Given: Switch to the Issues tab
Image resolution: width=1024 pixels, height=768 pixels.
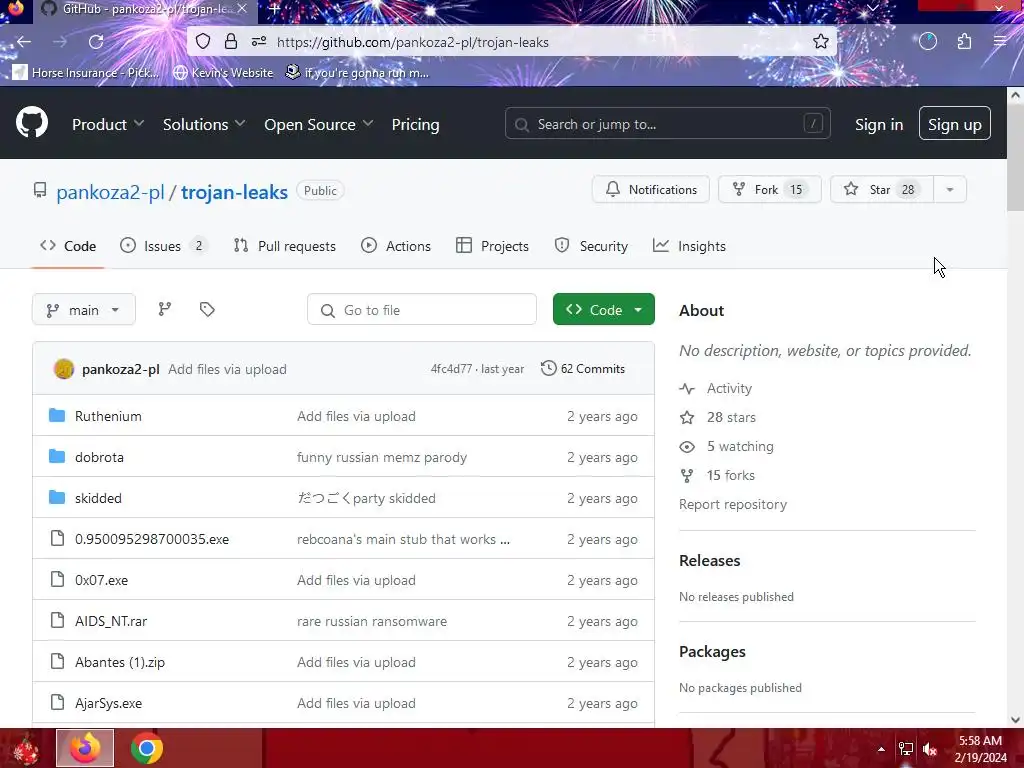Looking at the screenshot, I should (164, 246).
